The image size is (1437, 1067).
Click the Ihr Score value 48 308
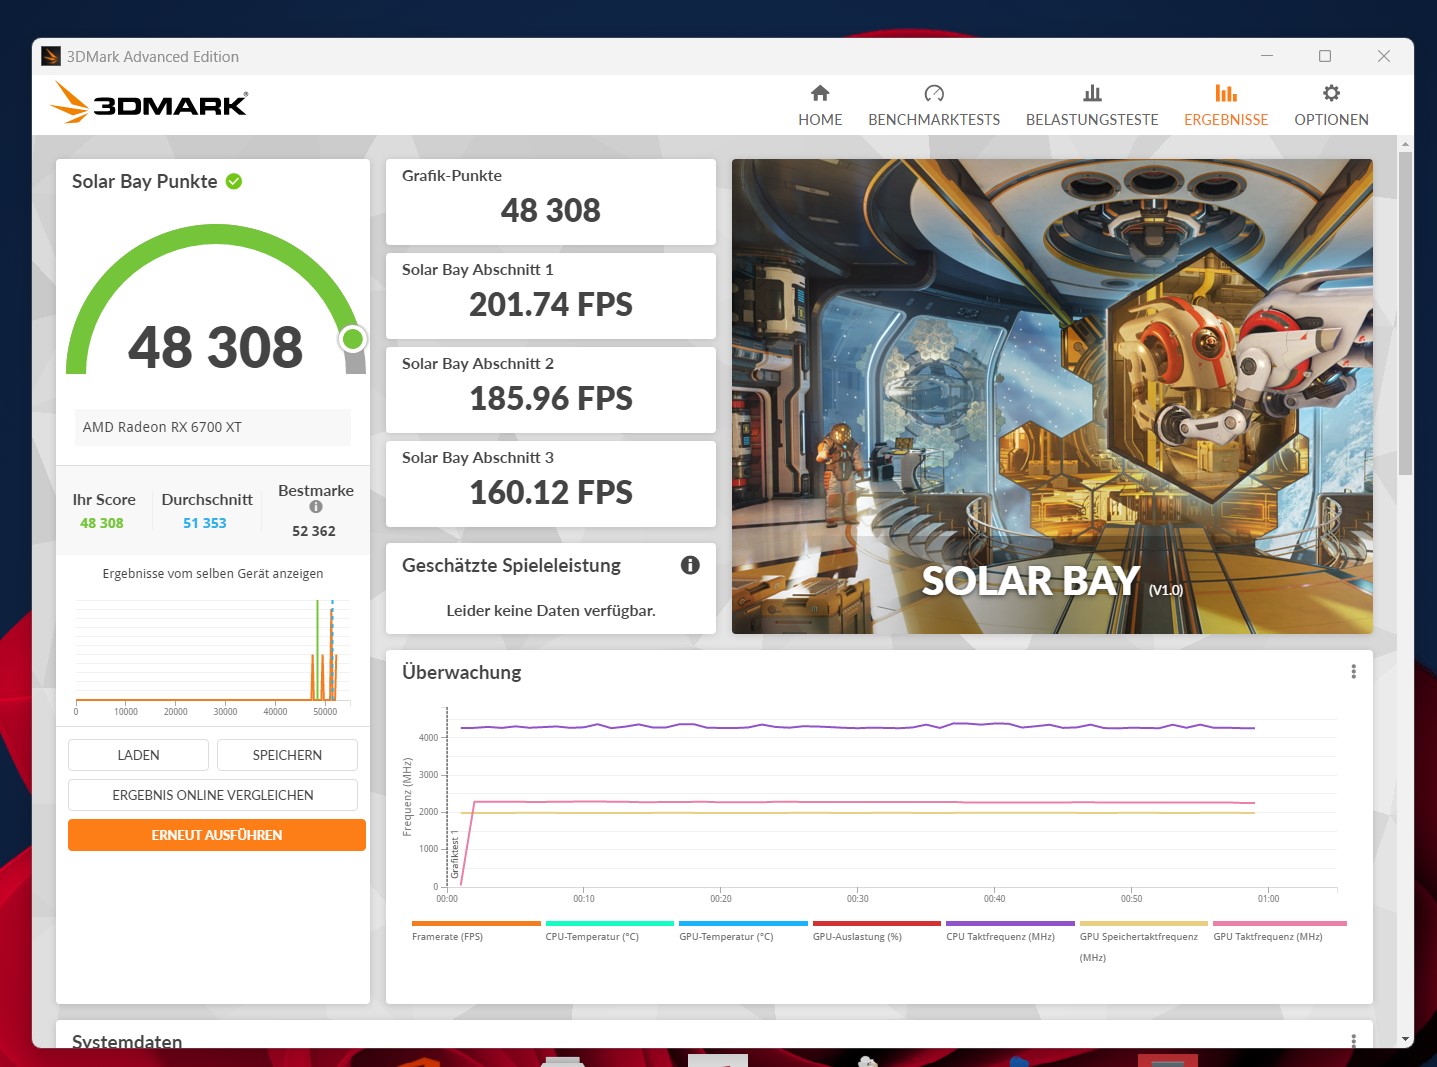click(x=102, y=523)
